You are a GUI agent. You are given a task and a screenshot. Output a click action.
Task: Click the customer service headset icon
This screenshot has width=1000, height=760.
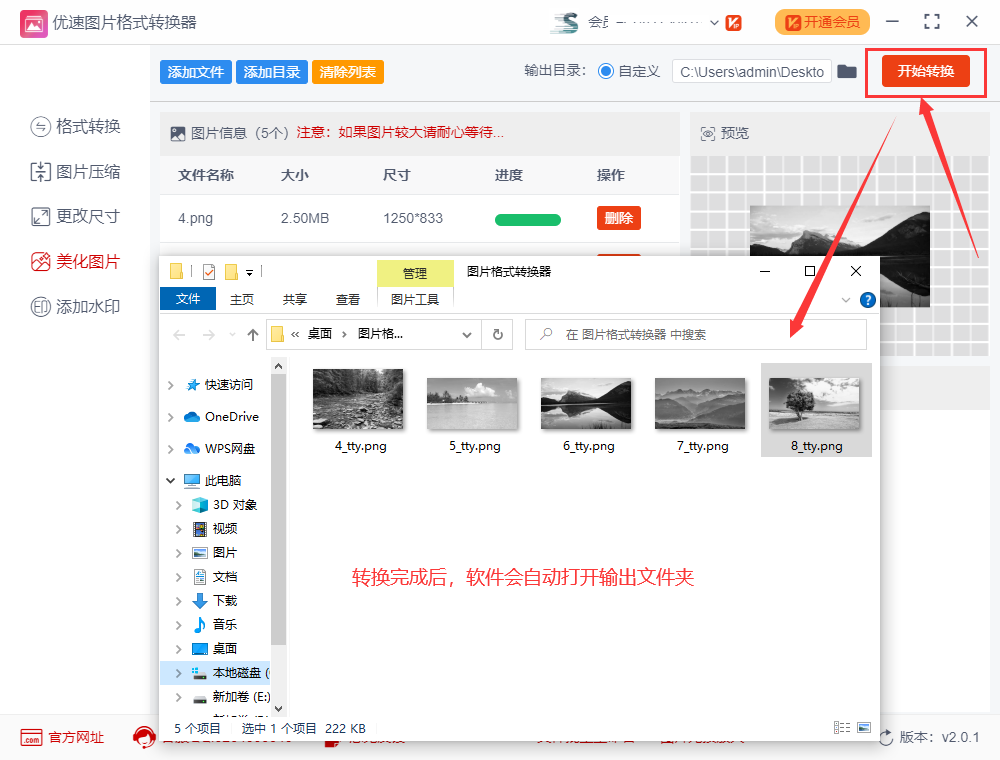144,738
